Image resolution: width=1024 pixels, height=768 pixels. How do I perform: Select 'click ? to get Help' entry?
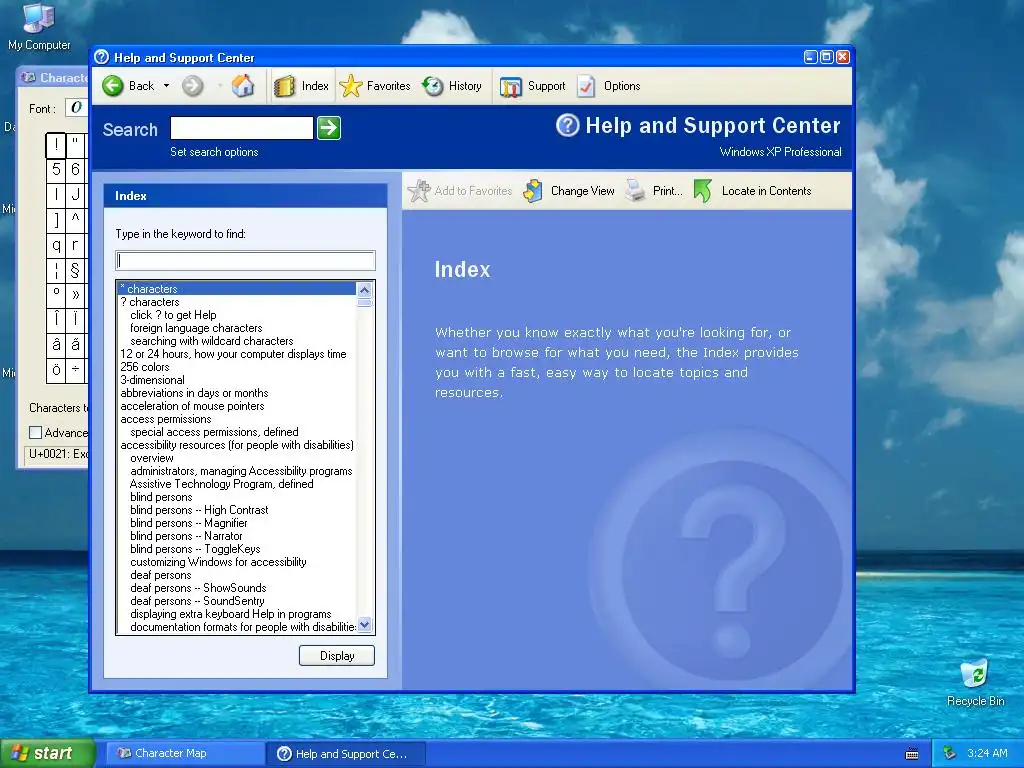pyautogui.click(x=236, y=315)
